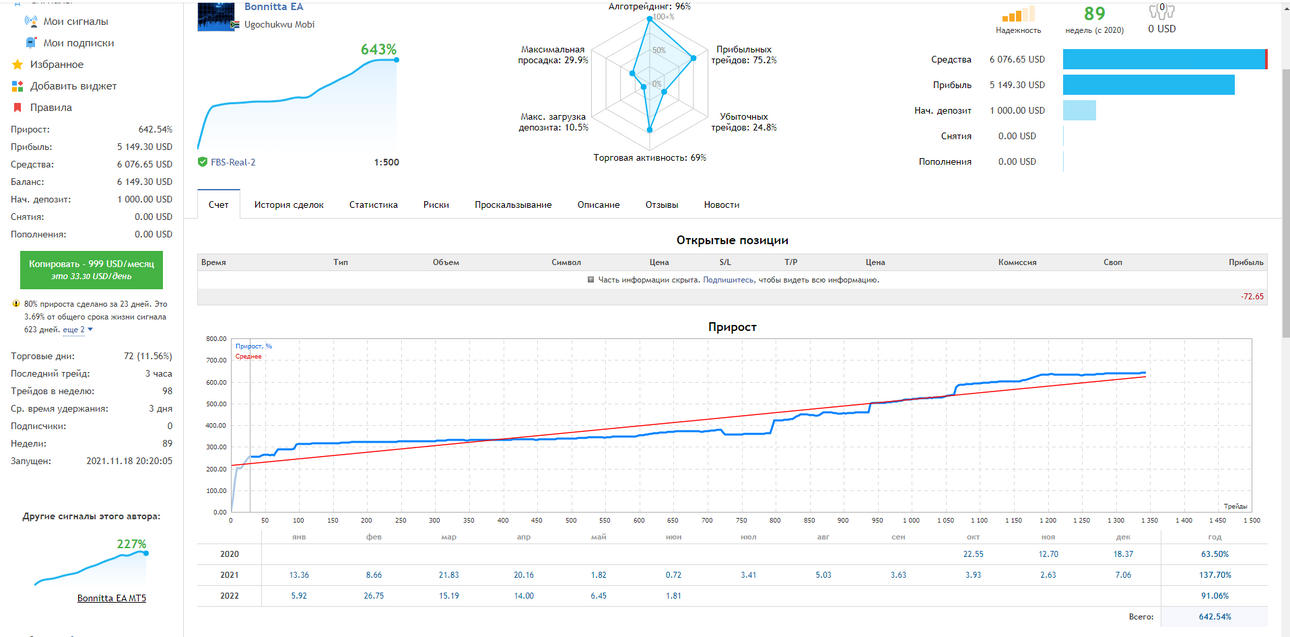
Task: Click 'Максимальная просадка: 29.9%' label
Action: coord(554,54)
